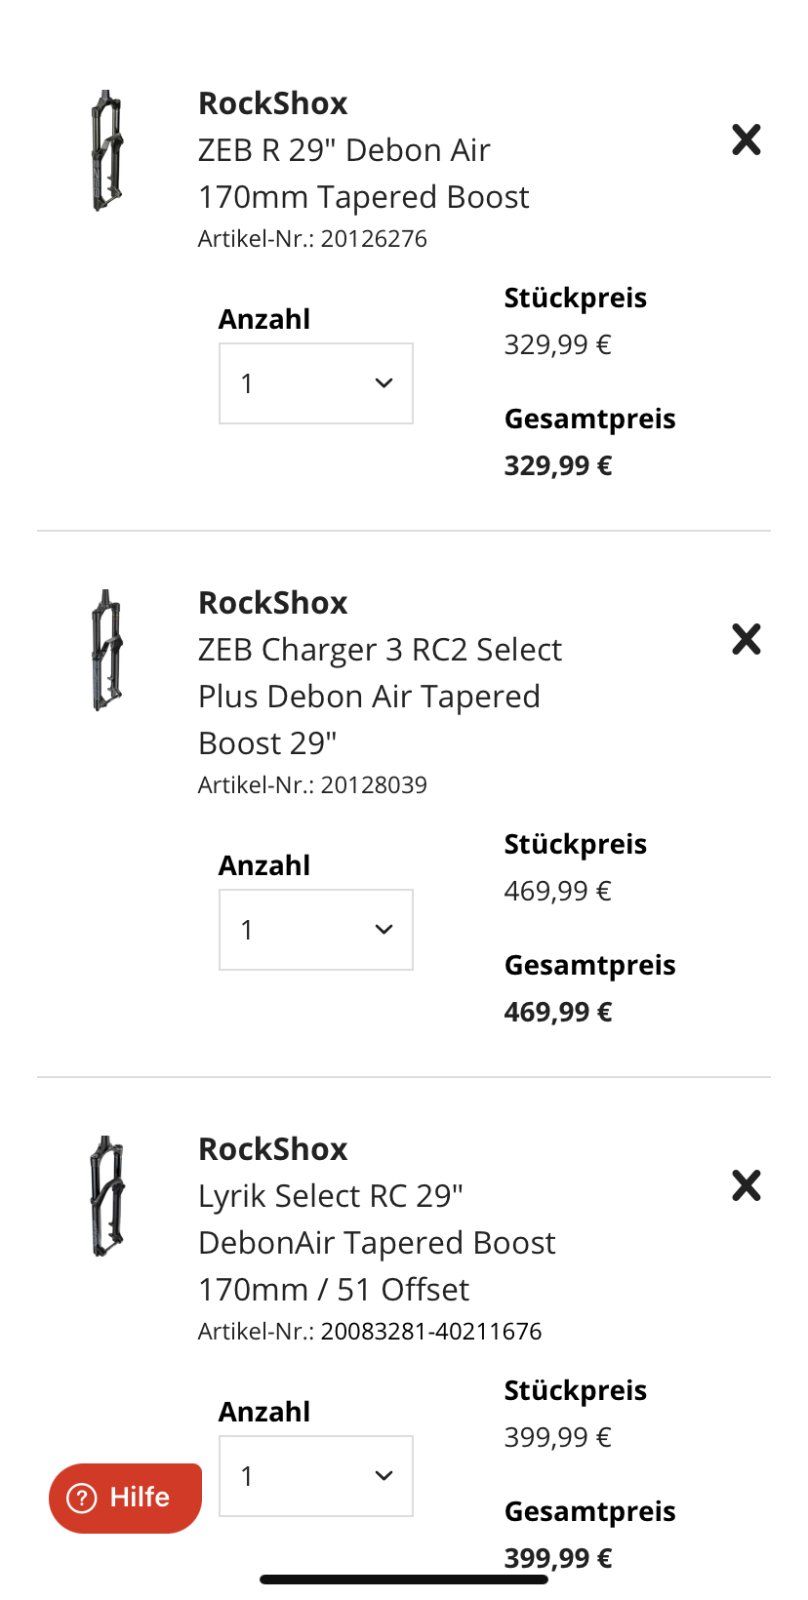
Task: Open the ZEB R 29" fork thumbnail
Action: 107,151
